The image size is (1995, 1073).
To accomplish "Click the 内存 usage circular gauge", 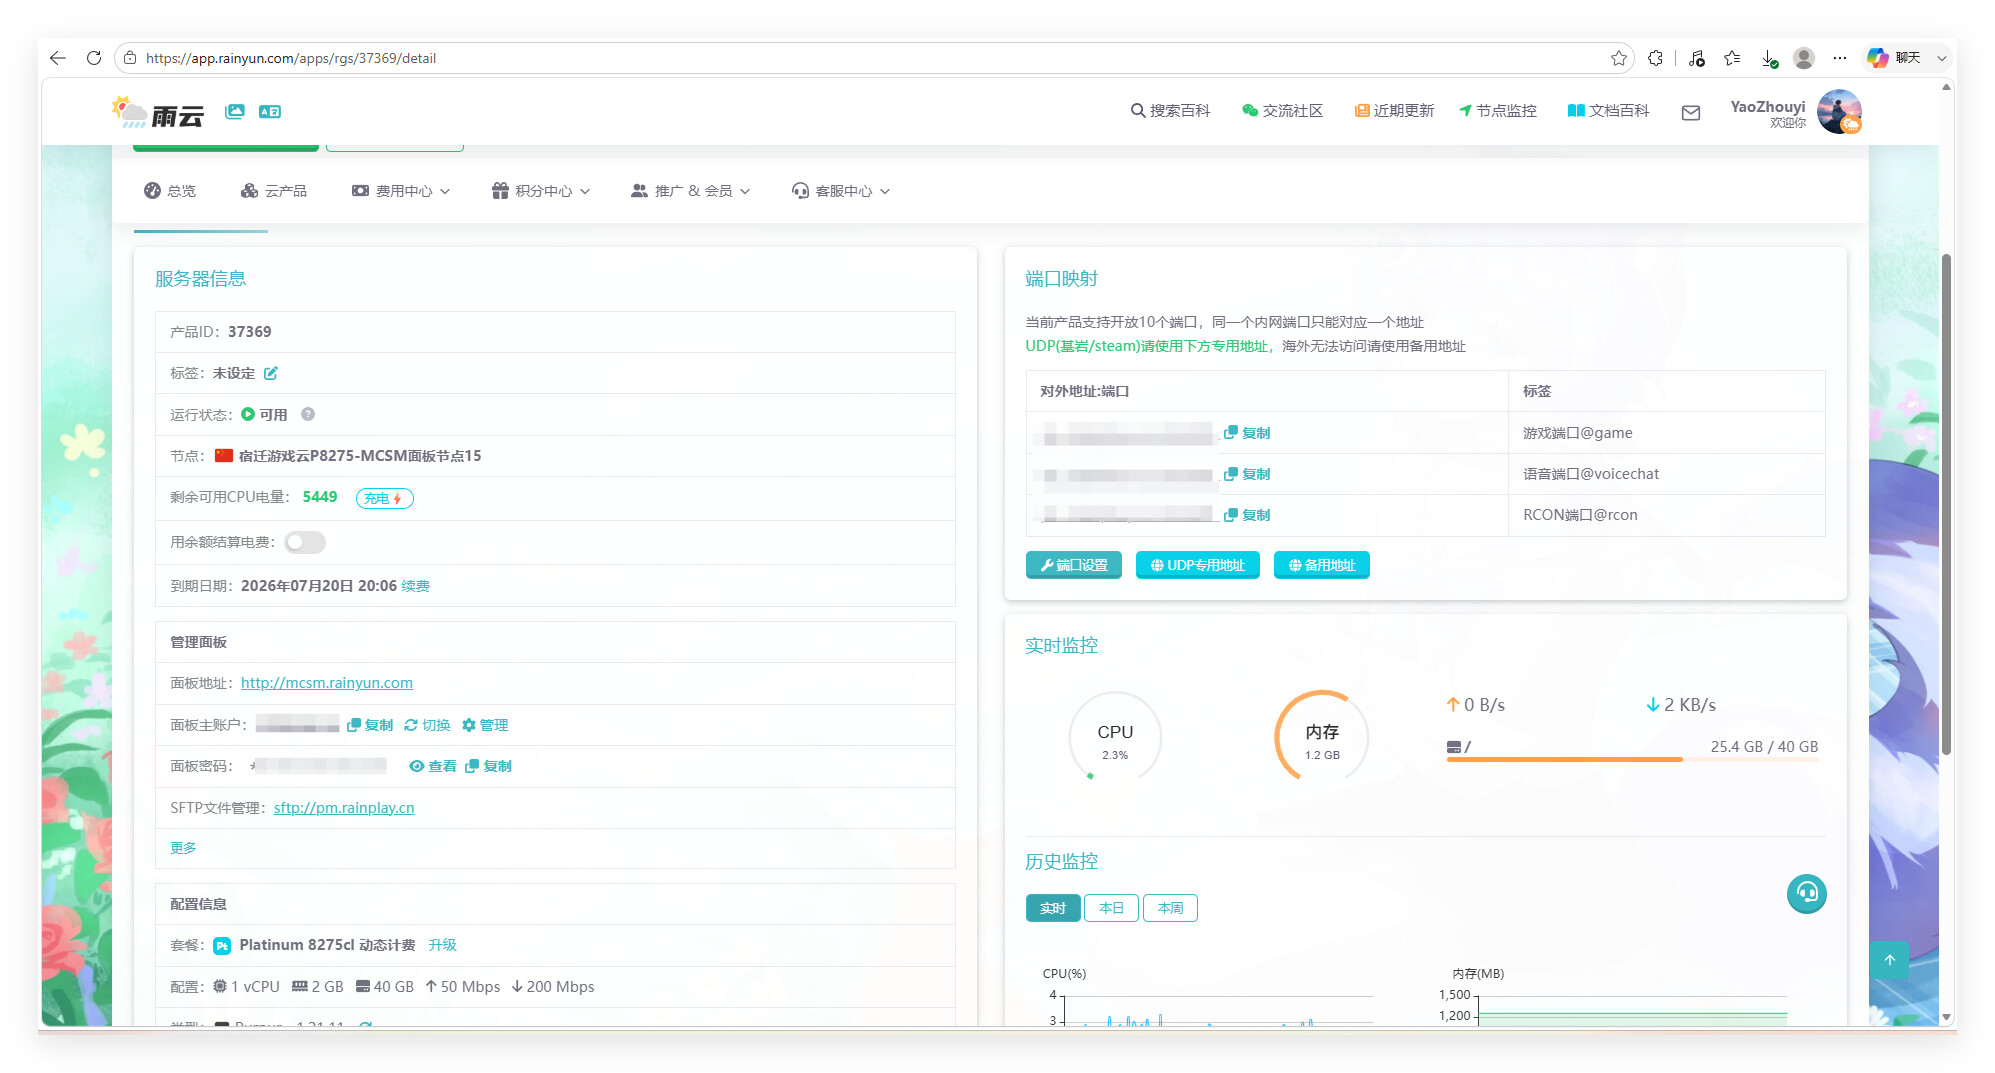I will click(1322, 738).
